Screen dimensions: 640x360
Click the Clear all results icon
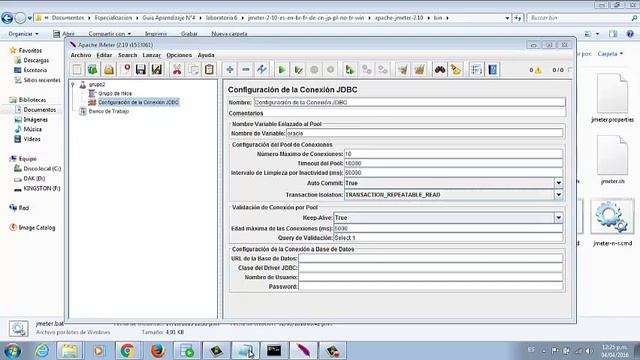tap(419, 69)
